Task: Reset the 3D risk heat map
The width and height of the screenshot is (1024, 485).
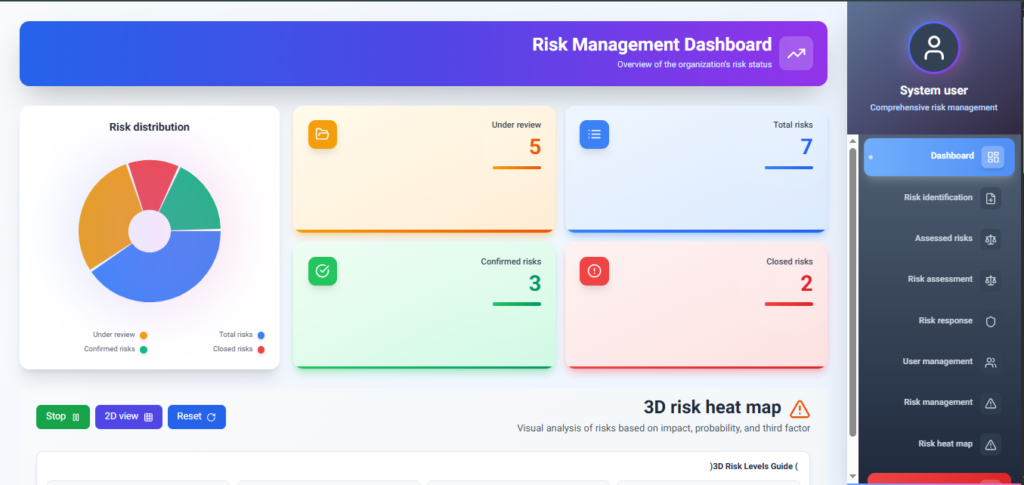Action: point(196,417)
